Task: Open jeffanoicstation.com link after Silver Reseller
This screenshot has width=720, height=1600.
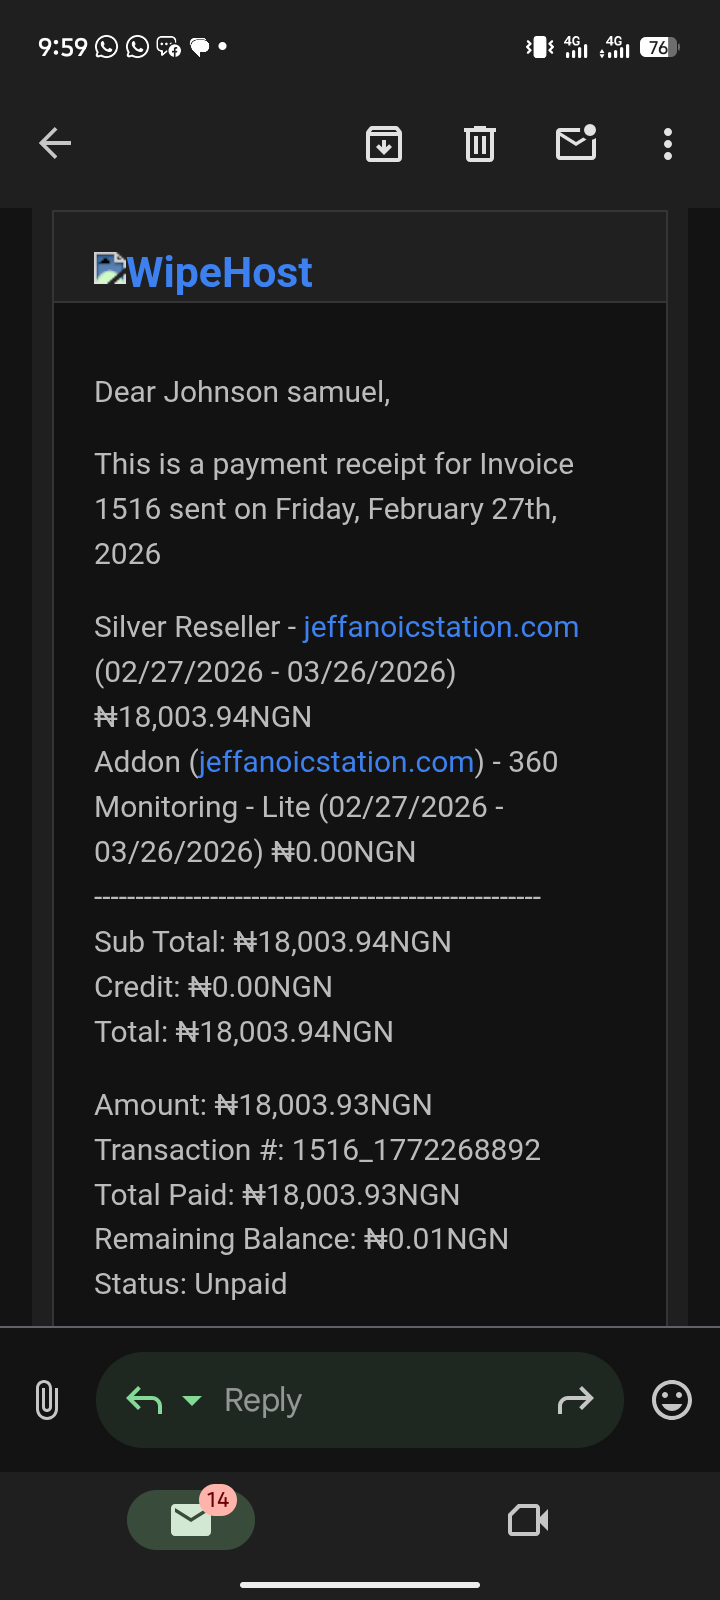Action: tap(440, 627)
